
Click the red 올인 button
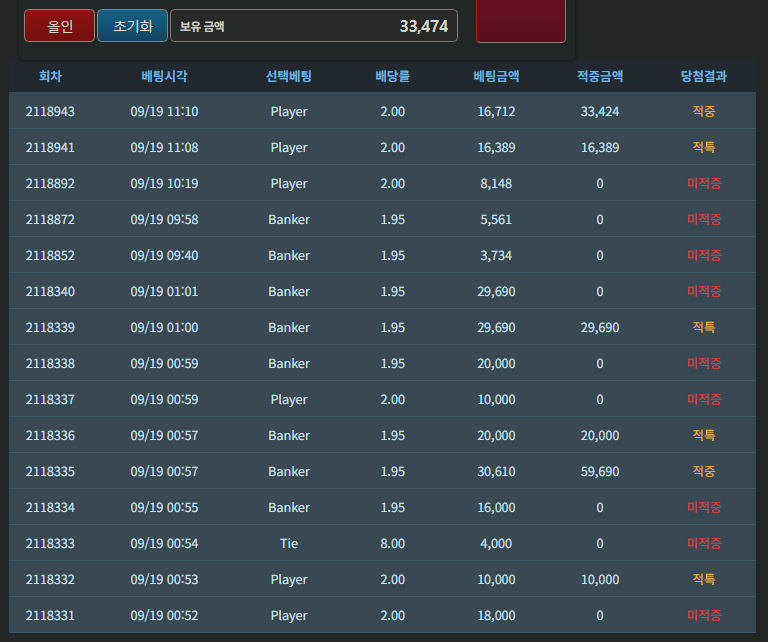(x=59, y=25)
